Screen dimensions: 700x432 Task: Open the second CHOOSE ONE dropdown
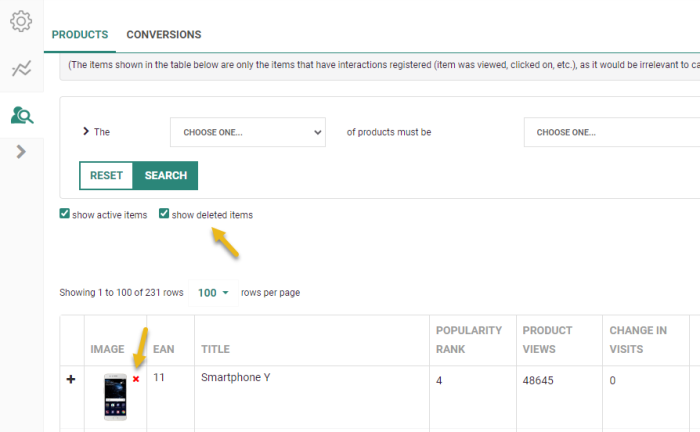610,132
